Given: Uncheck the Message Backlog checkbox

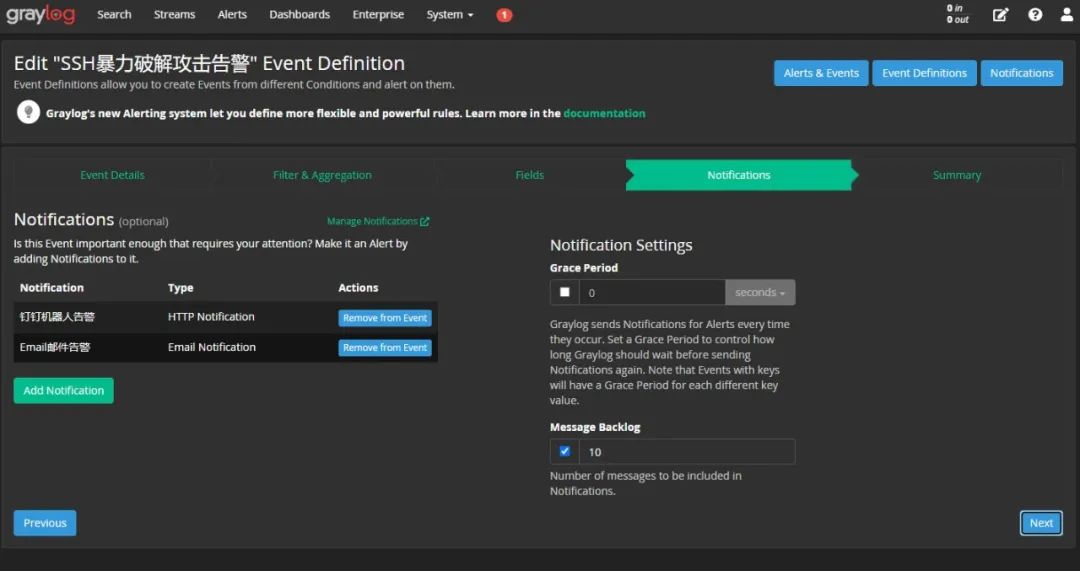Looking at the screenshot, I should pyautogui.click(x=564, y=451).
